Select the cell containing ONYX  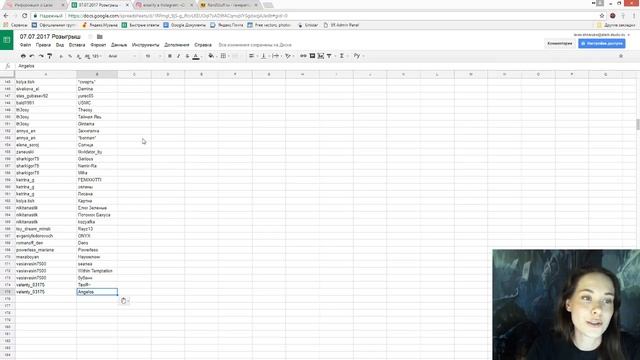[97, 236]
